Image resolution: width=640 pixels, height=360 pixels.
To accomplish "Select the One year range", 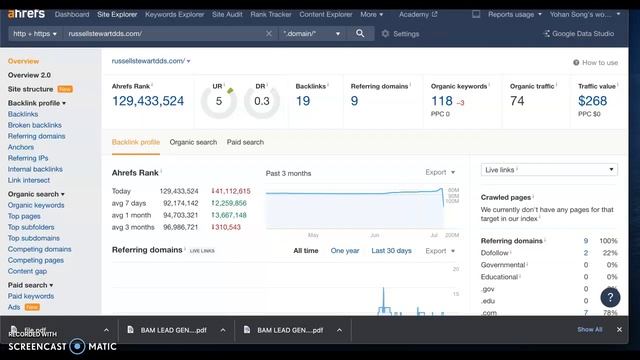I will point(345,251).
